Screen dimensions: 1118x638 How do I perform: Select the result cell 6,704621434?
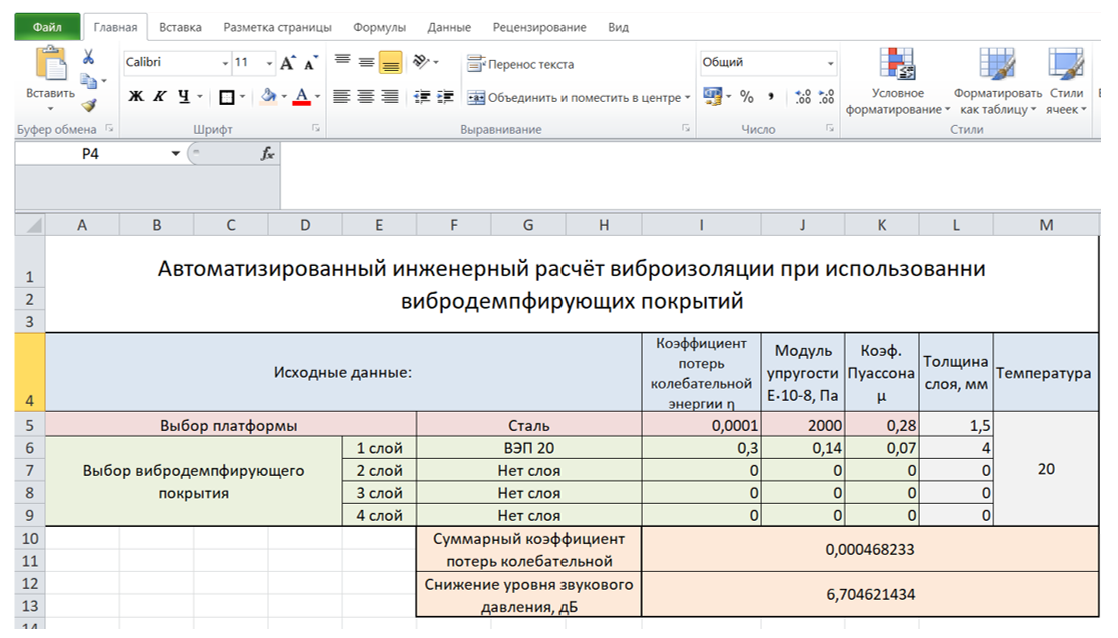[871, 595]
